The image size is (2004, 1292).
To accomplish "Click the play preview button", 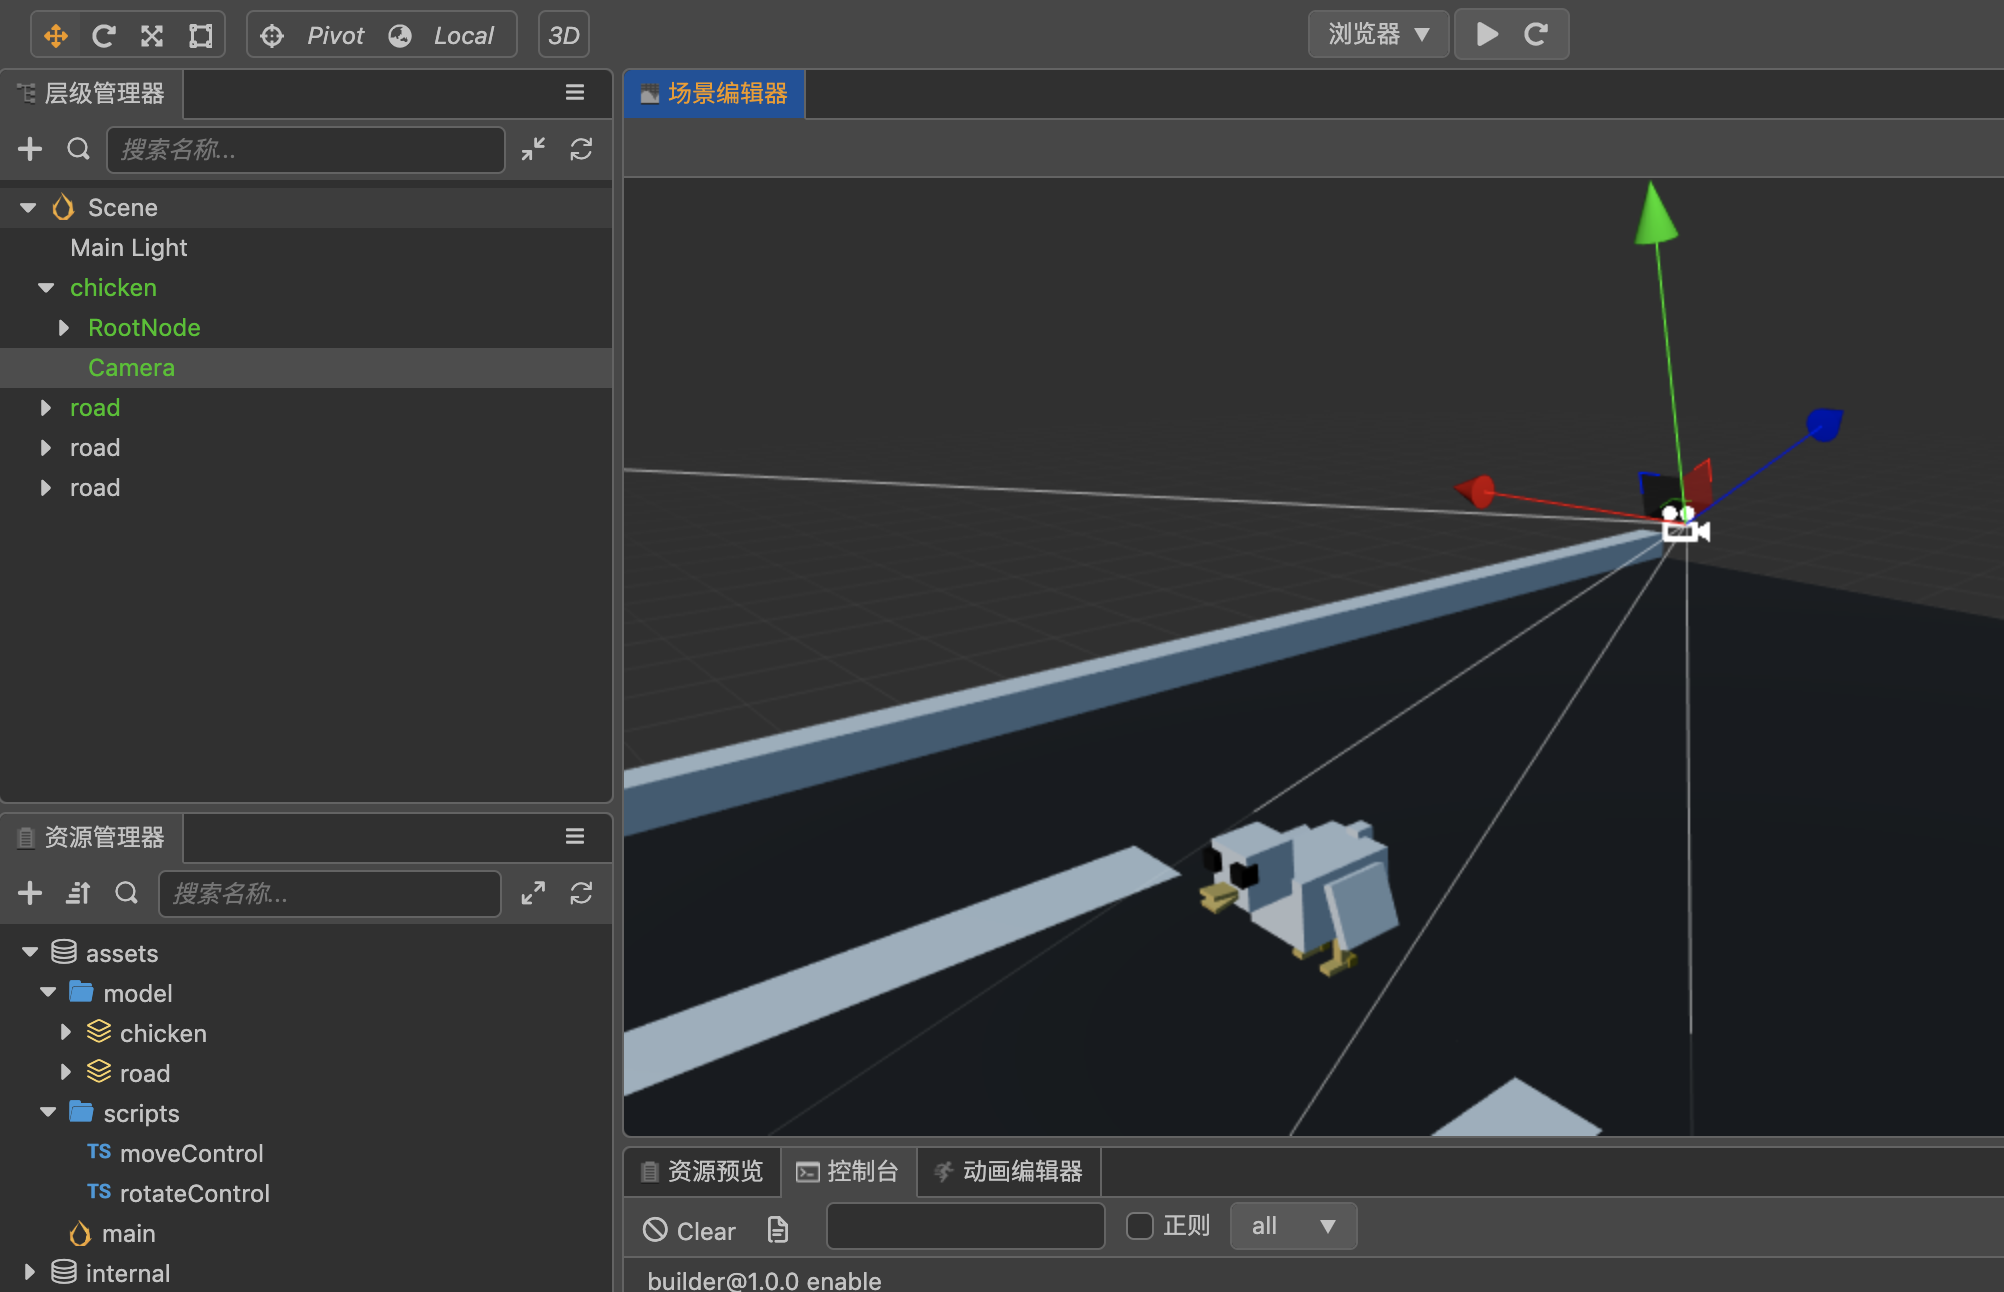I will [1487, 35].
